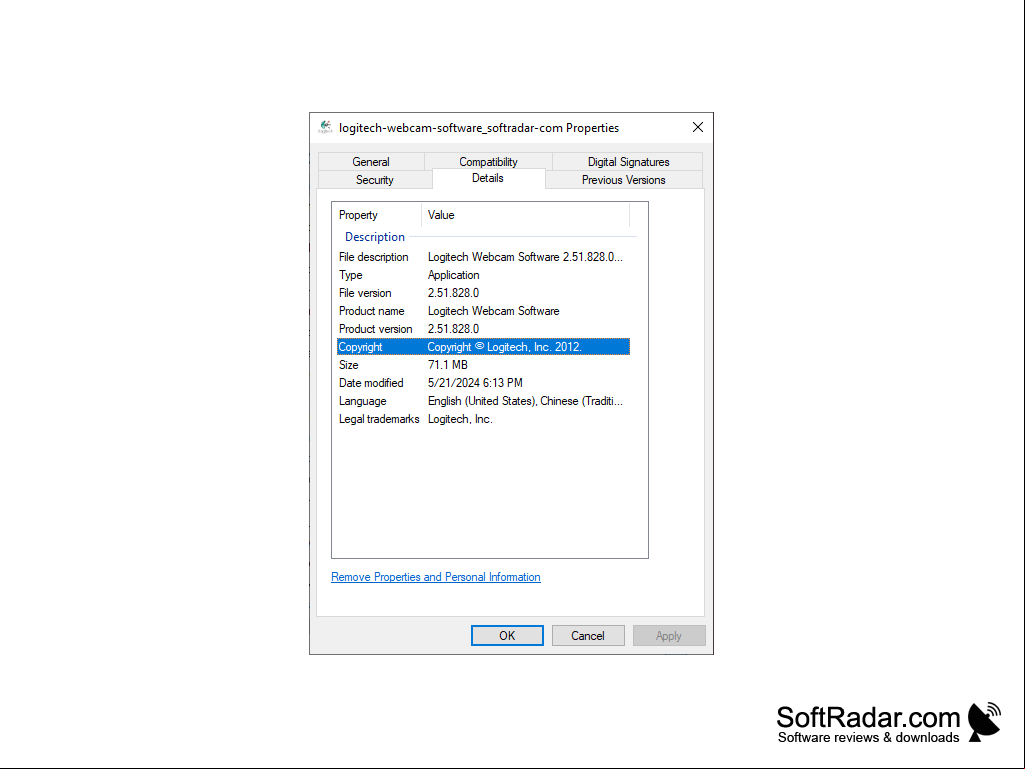This screenshot has height=769, width=1025.
Task: Close the Properties dialog
Action: pos(697,128)
